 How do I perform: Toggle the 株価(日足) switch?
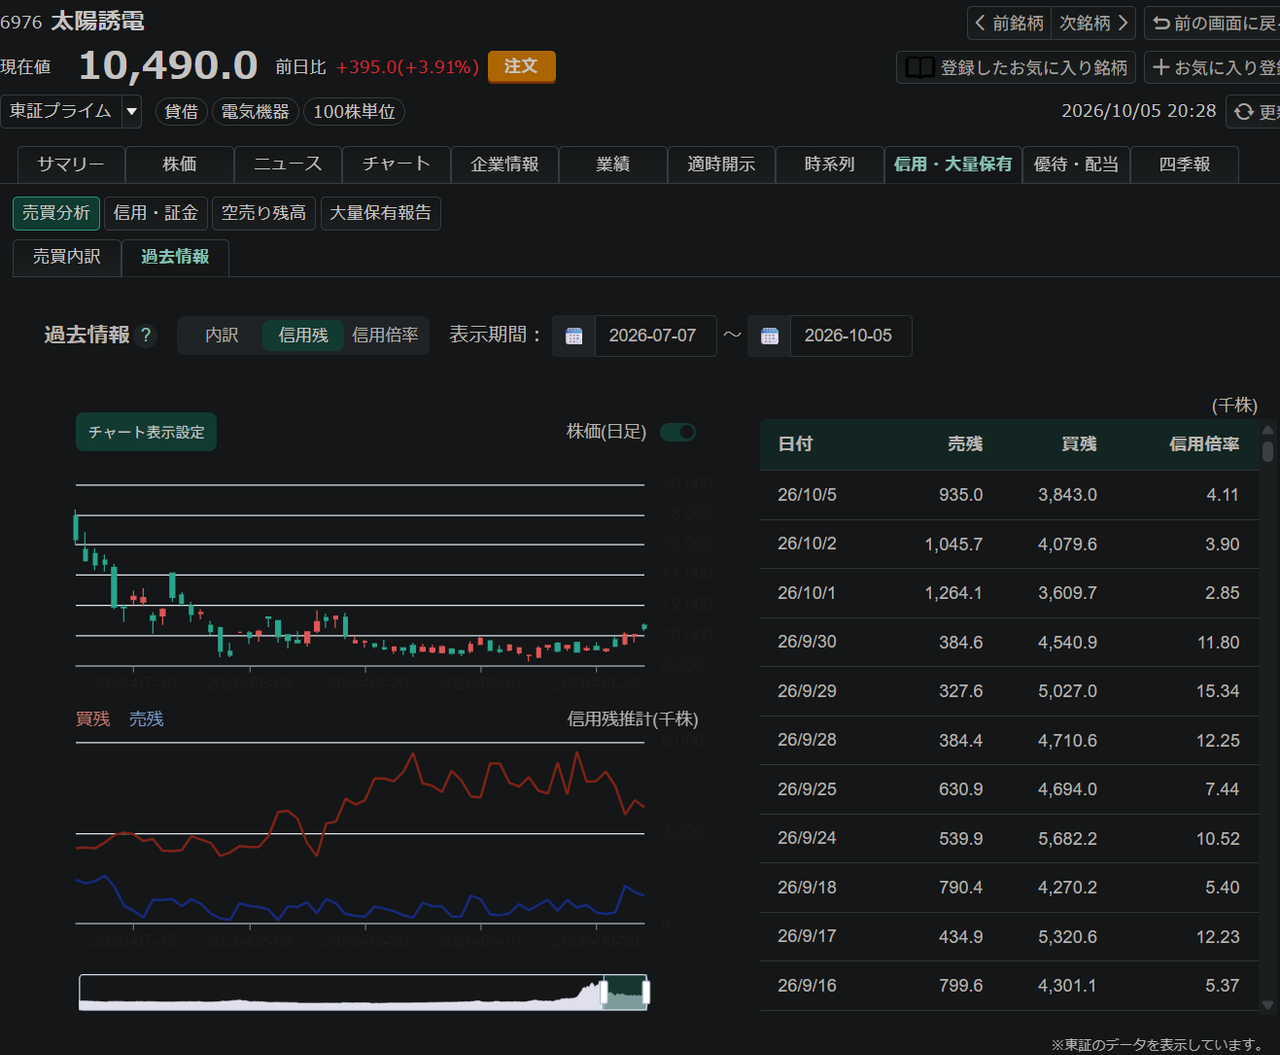pos(678,432)
